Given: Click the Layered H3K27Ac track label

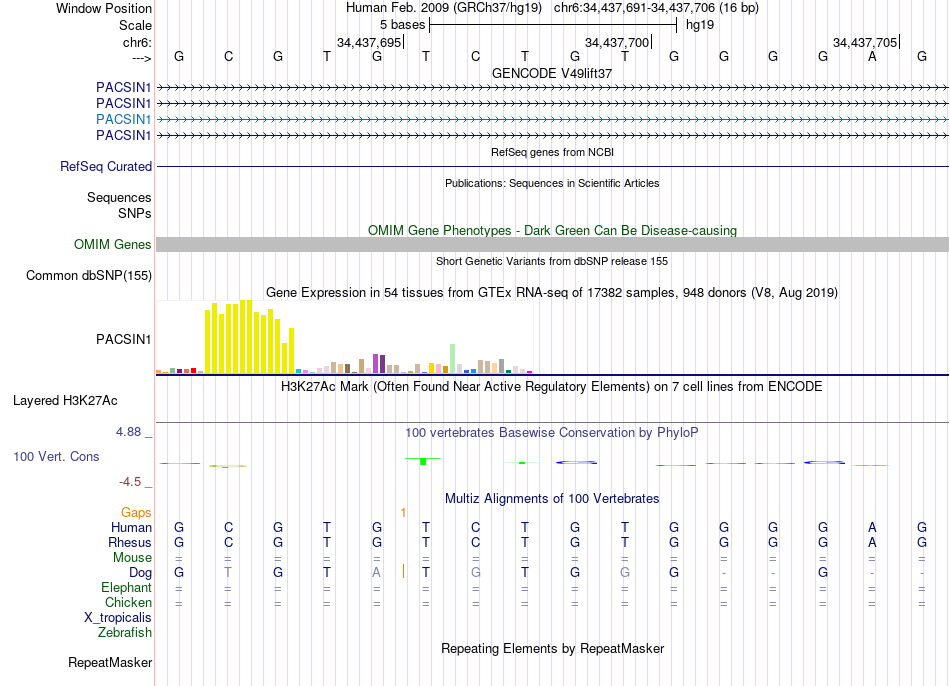Looking at the screenshot, I should [65, 401].
